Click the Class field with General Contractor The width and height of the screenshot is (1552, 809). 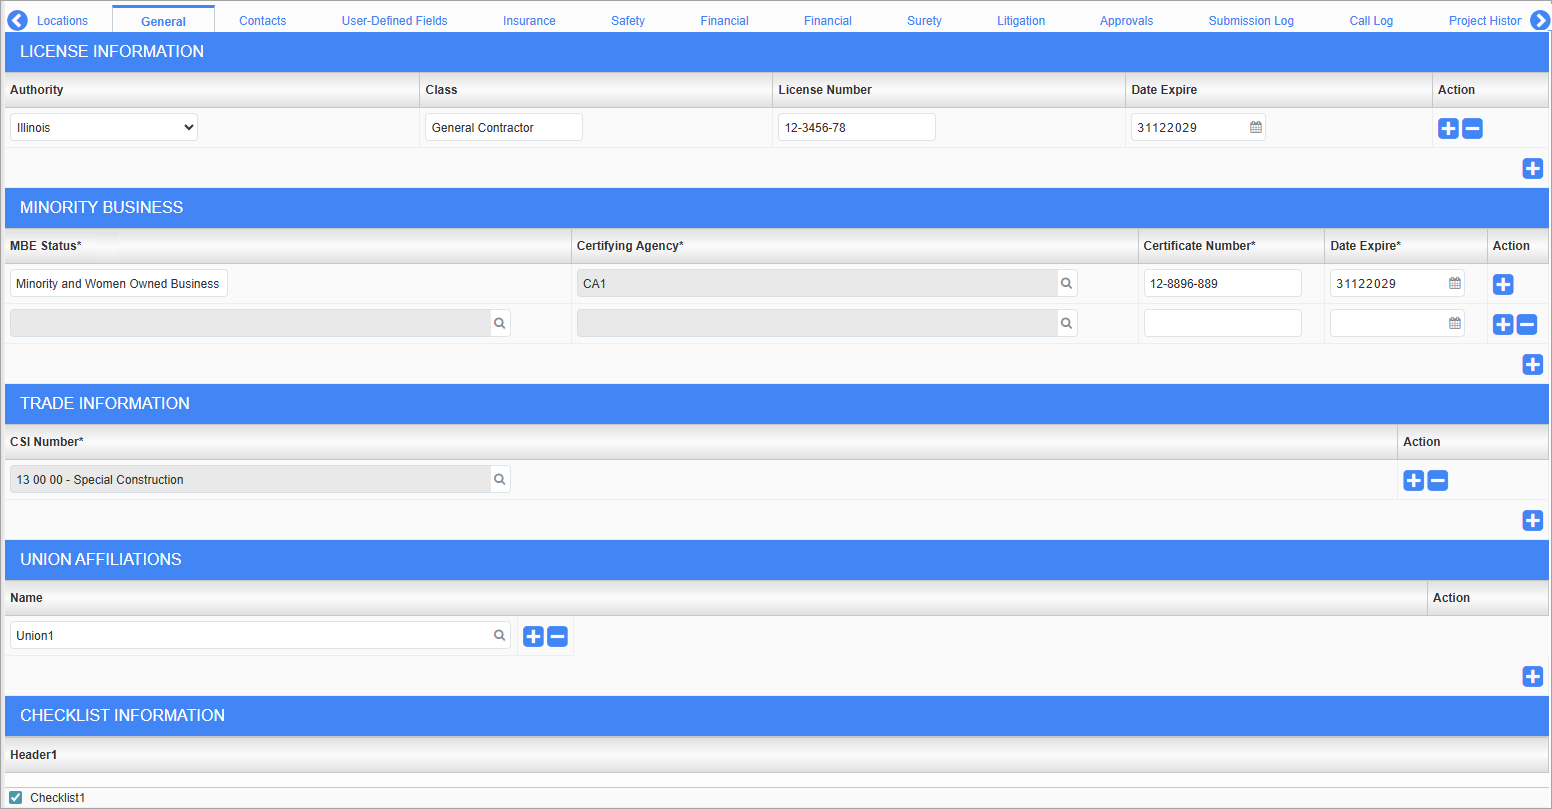(504, 127)
